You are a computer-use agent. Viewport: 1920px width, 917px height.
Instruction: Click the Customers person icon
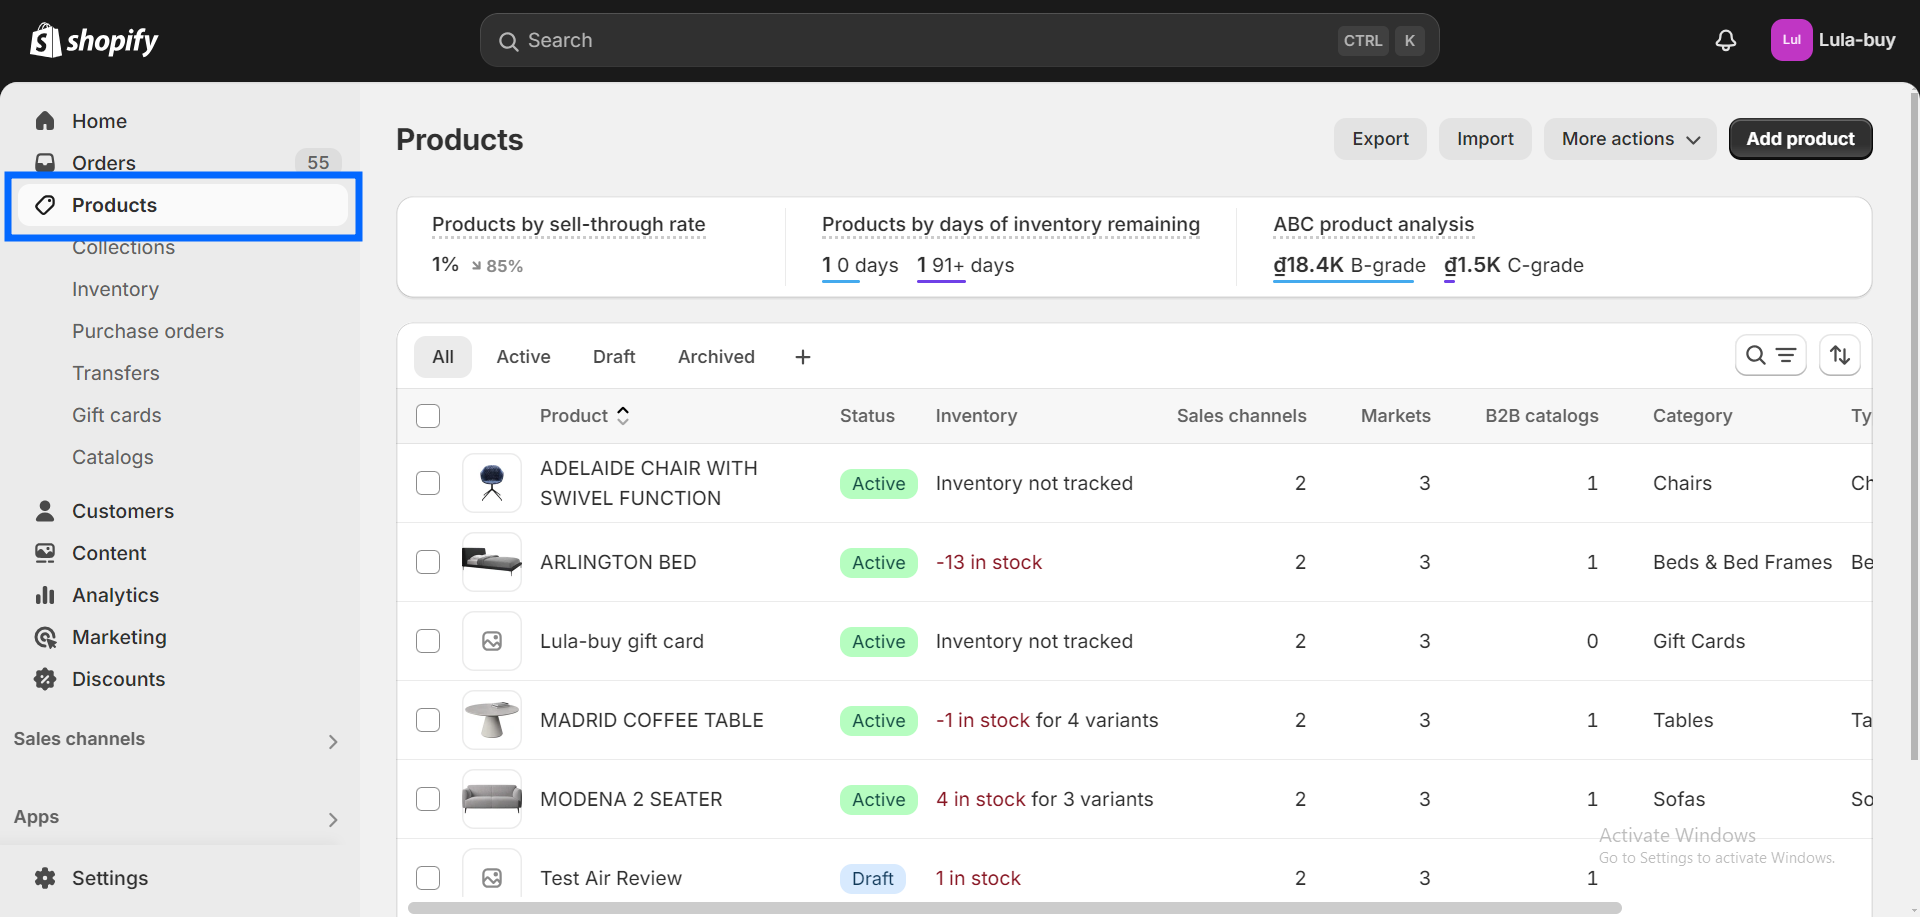45,511
